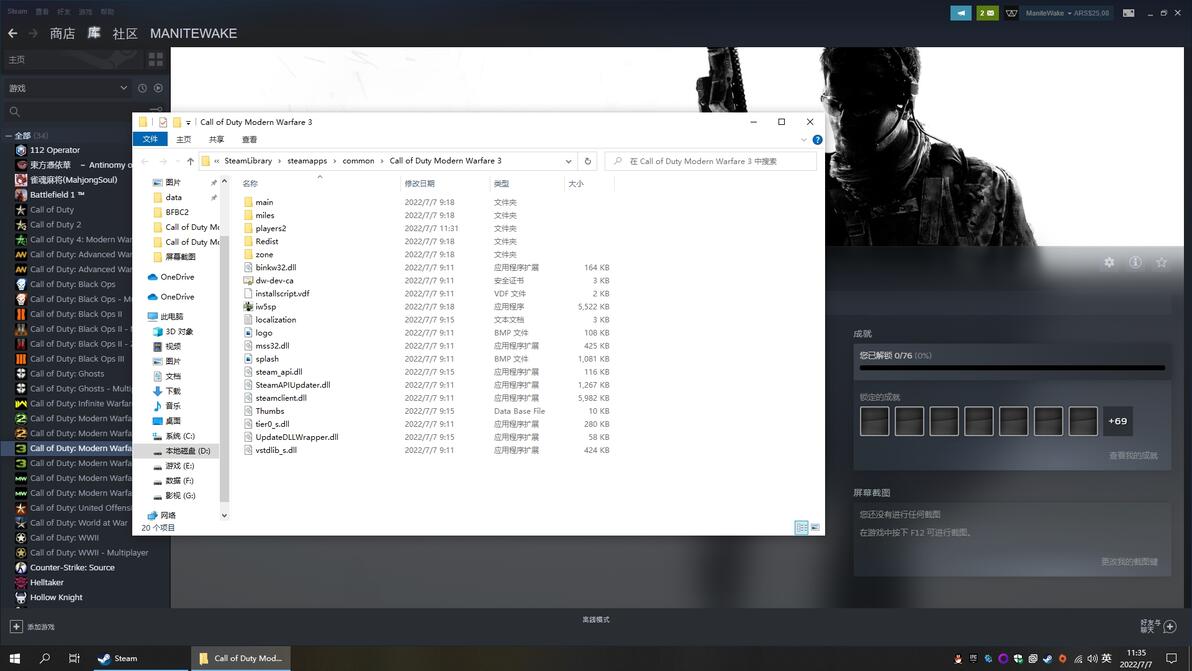The image size is (1192, 671).
Task: Switch Steam library to grid view icon
Action: [156, 59]
